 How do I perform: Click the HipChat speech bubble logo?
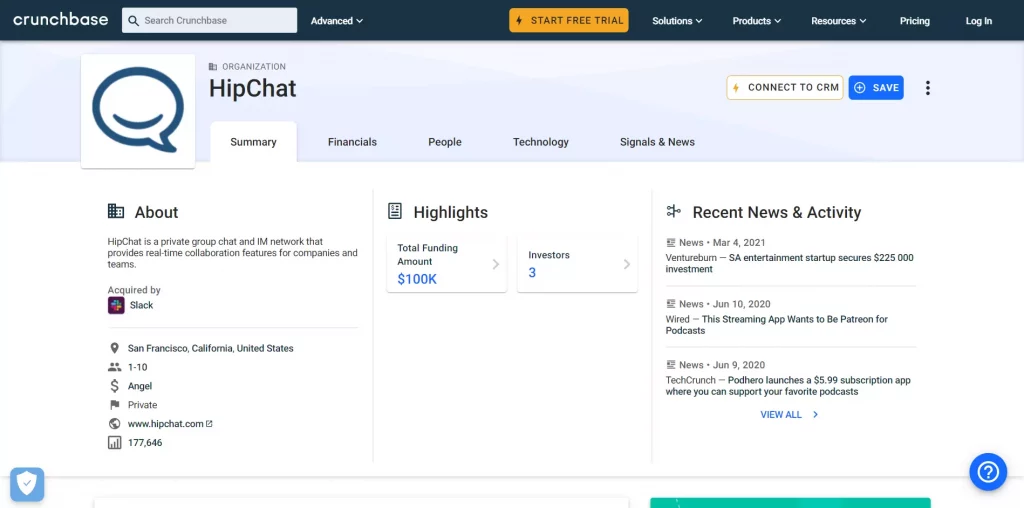138,109
